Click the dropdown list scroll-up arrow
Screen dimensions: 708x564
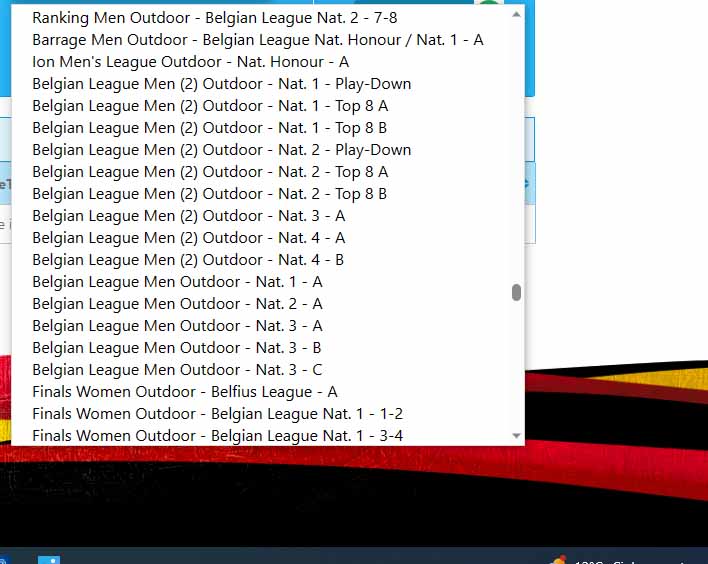point(517,14)
